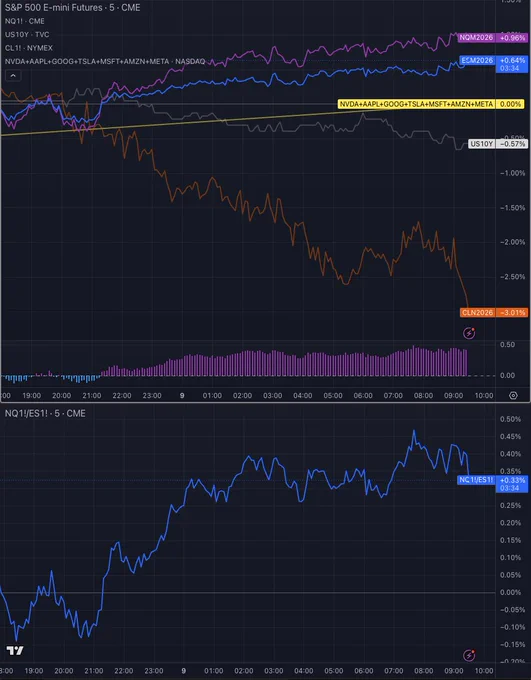
Task: Select NQ1!/ES1! · 5 · CME lower chart title
Action: pyautogui.click(x=45, y=413)
